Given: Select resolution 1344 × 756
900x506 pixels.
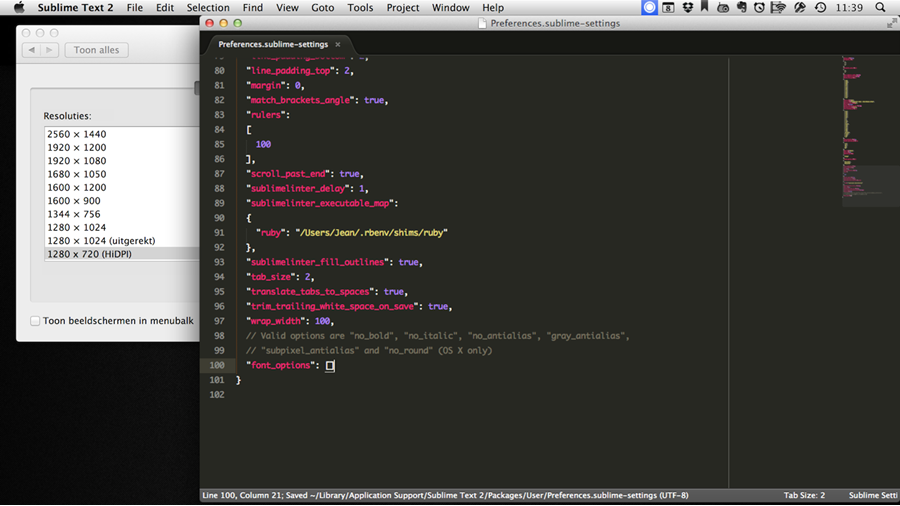Looking at the screenshot, I should click(122, 214).
